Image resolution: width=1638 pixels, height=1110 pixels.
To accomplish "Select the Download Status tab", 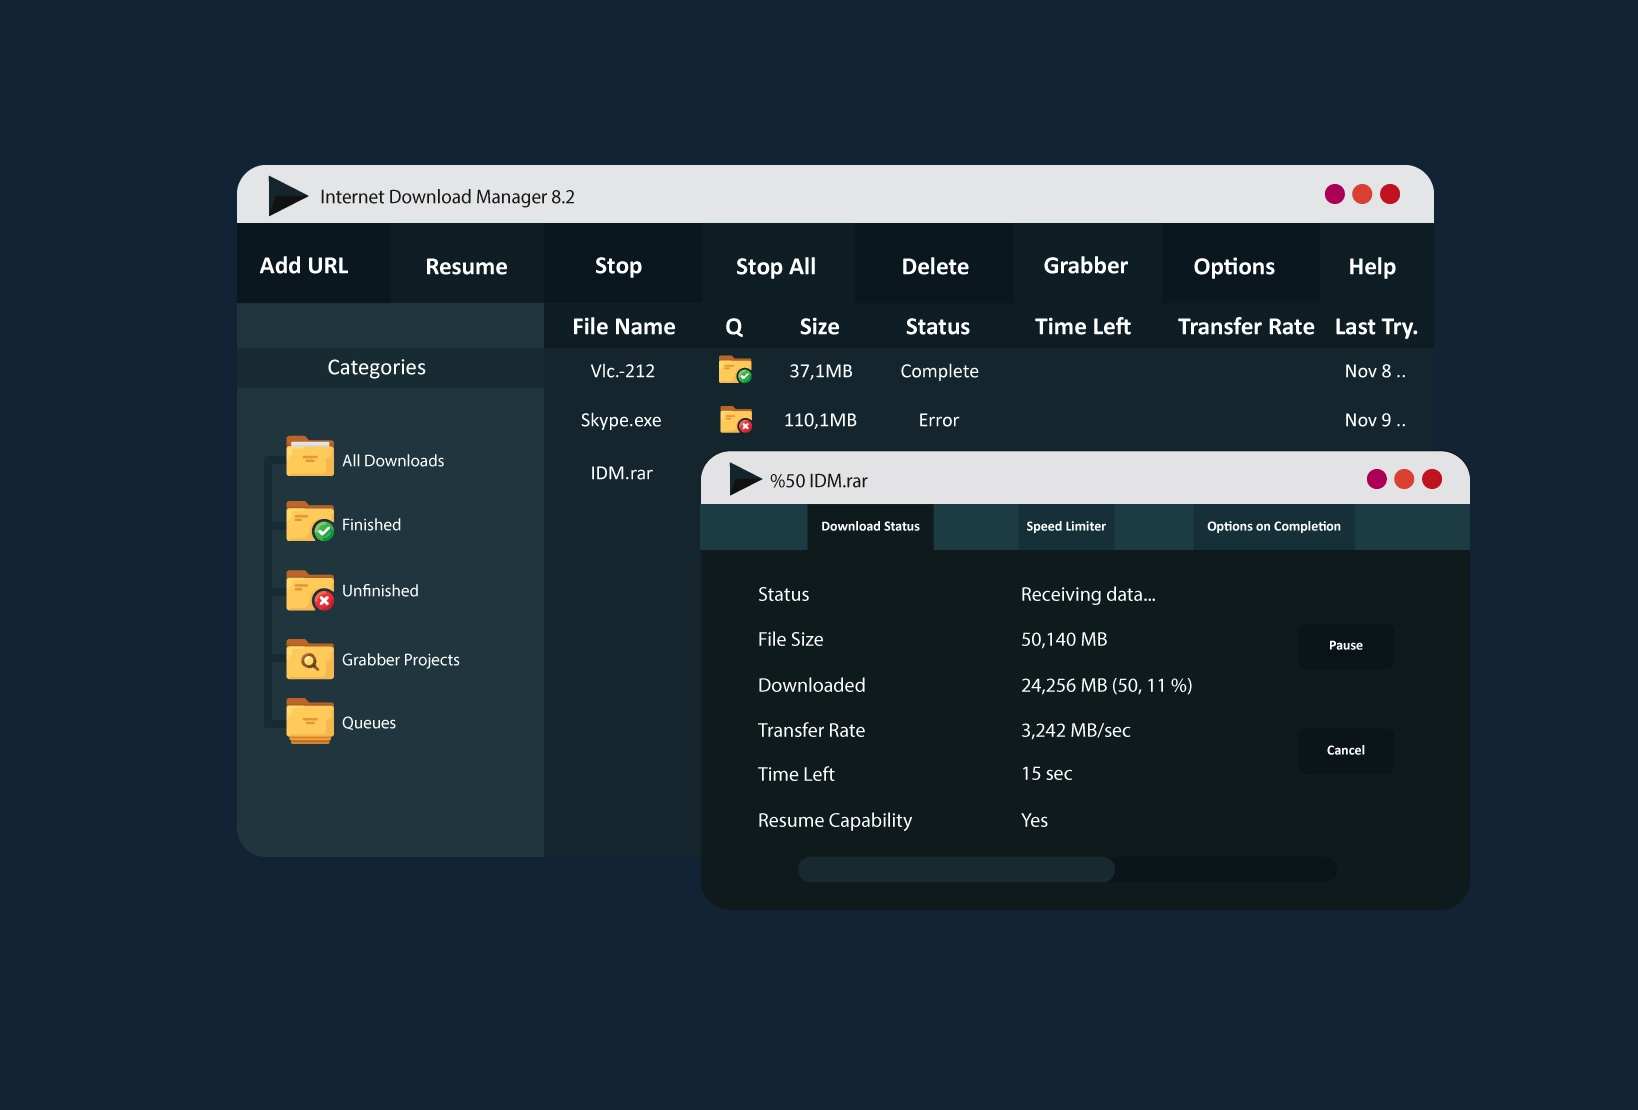I will 870,527.
